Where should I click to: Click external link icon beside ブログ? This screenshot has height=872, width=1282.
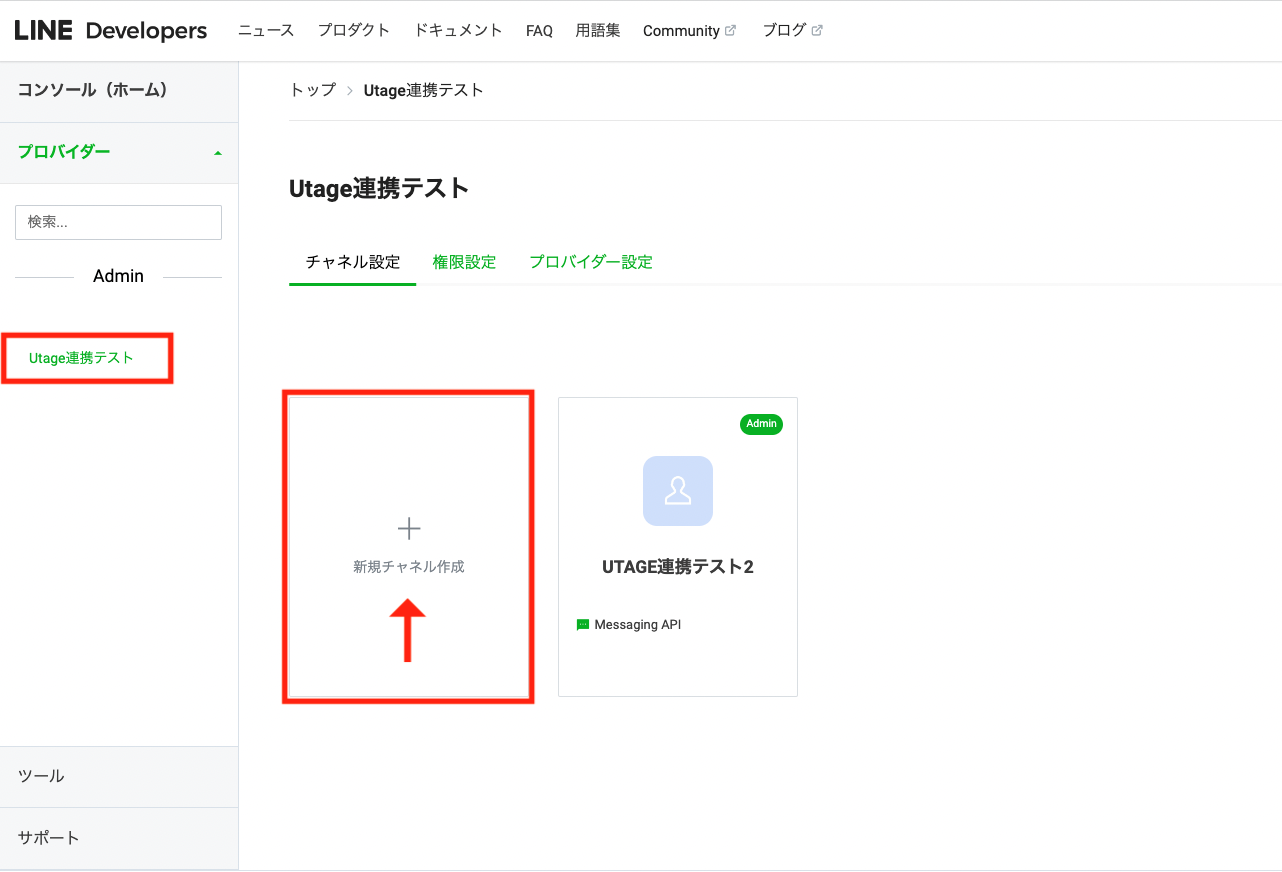(817, 31)
